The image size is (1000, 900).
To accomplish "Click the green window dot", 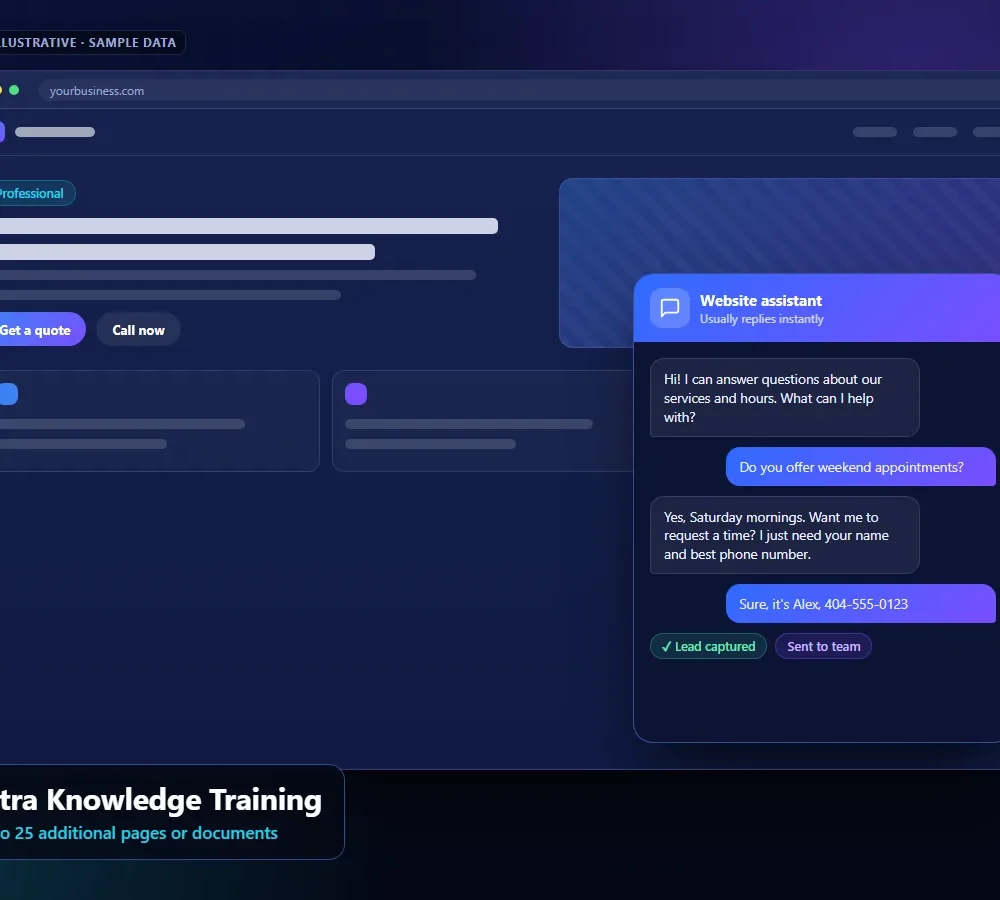I will tap(14, 90).
